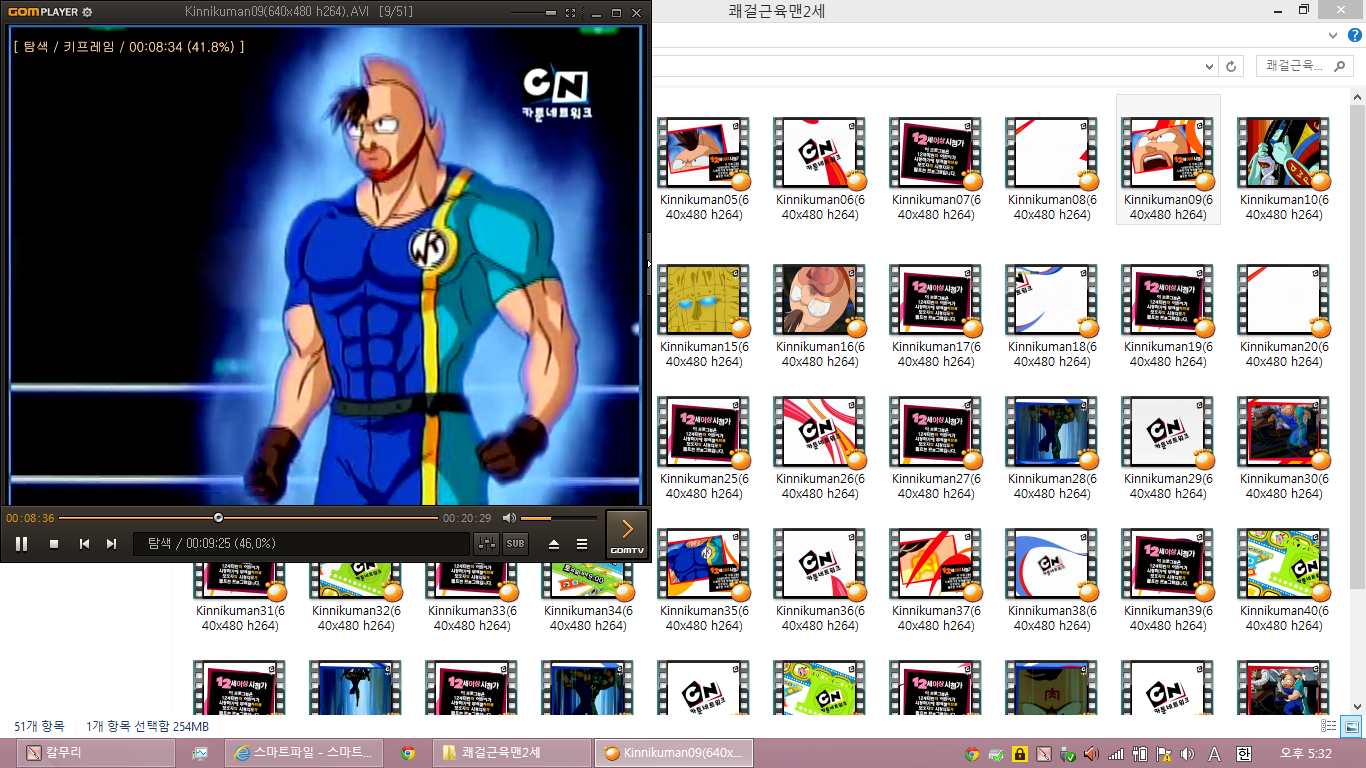Viewport: 1366px width, 768px height.
Task: Click the video seek bar handle
Action: click(x=218, y=518)
